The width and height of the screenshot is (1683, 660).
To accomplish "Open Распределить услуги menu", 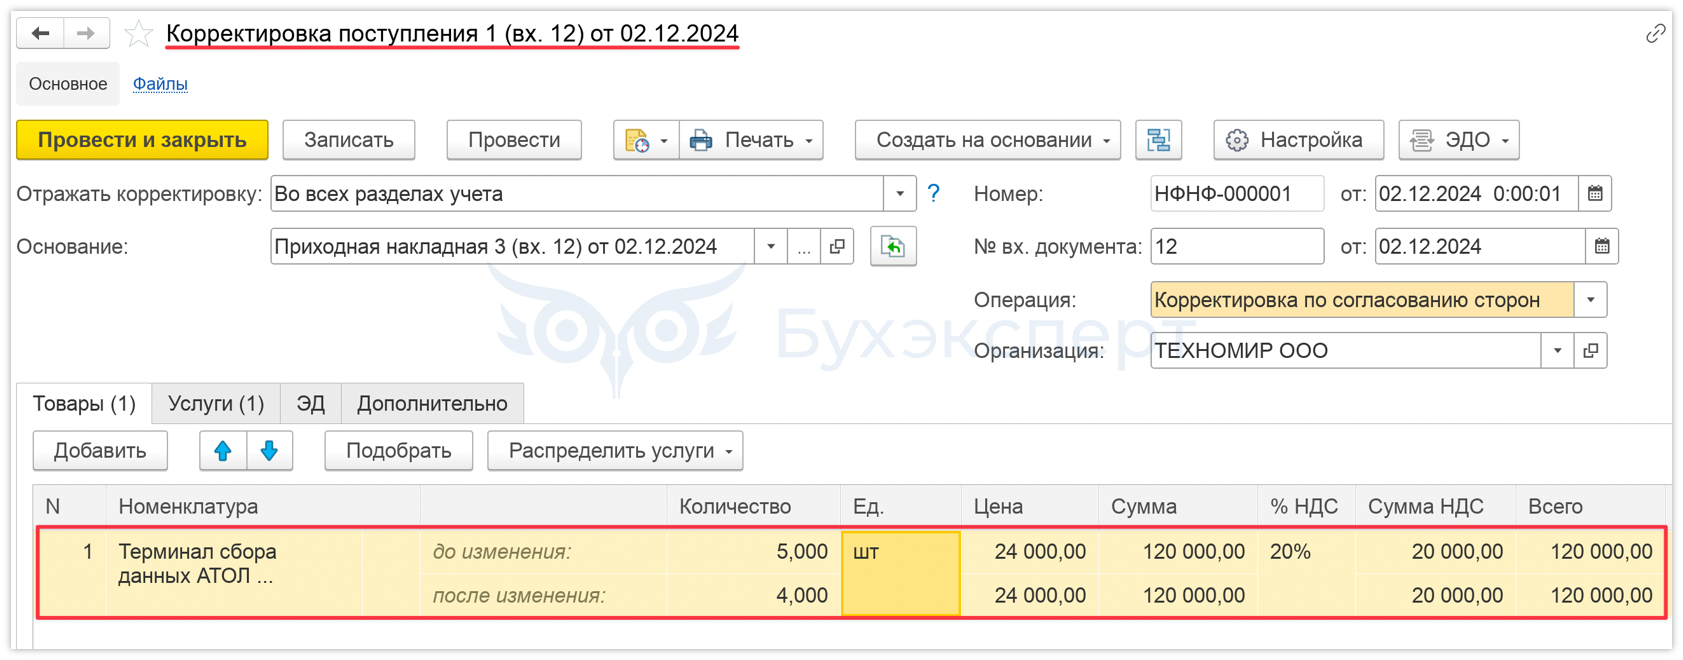I will pyautogui.click(x=615, y=451).
